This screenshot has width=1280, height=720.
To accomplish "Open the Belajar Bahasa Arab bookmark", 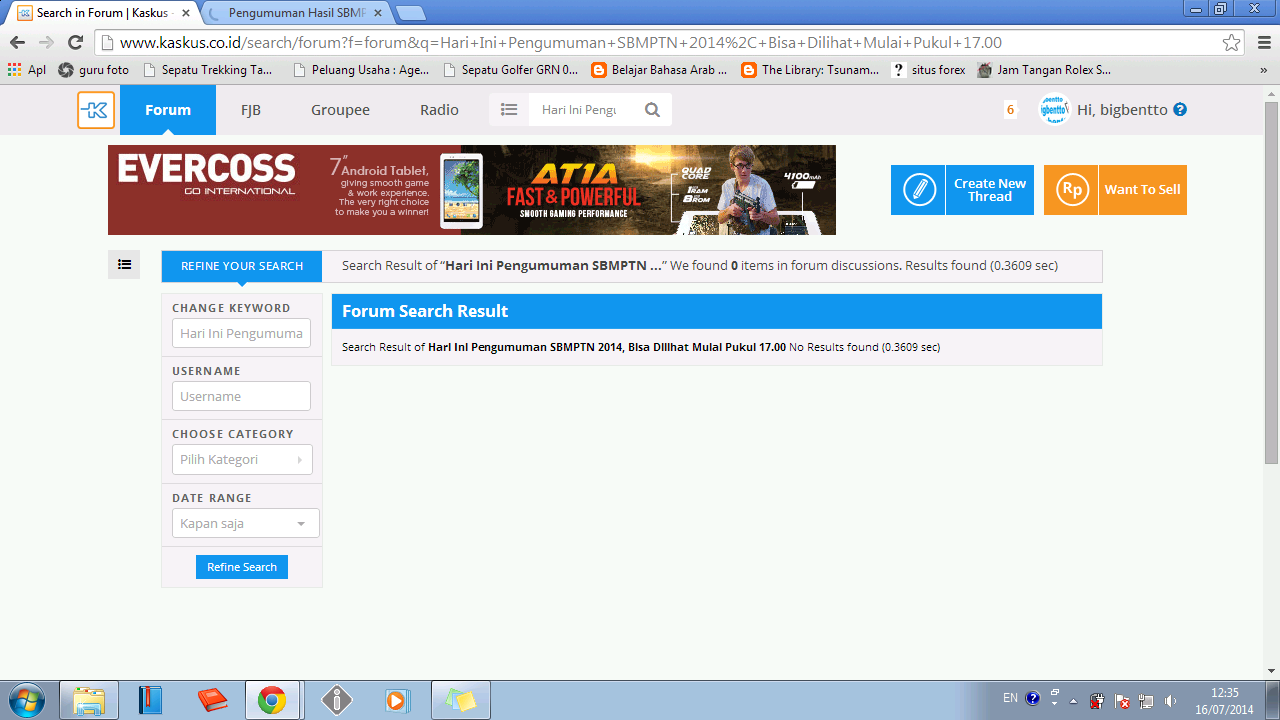I will (660, 70).
